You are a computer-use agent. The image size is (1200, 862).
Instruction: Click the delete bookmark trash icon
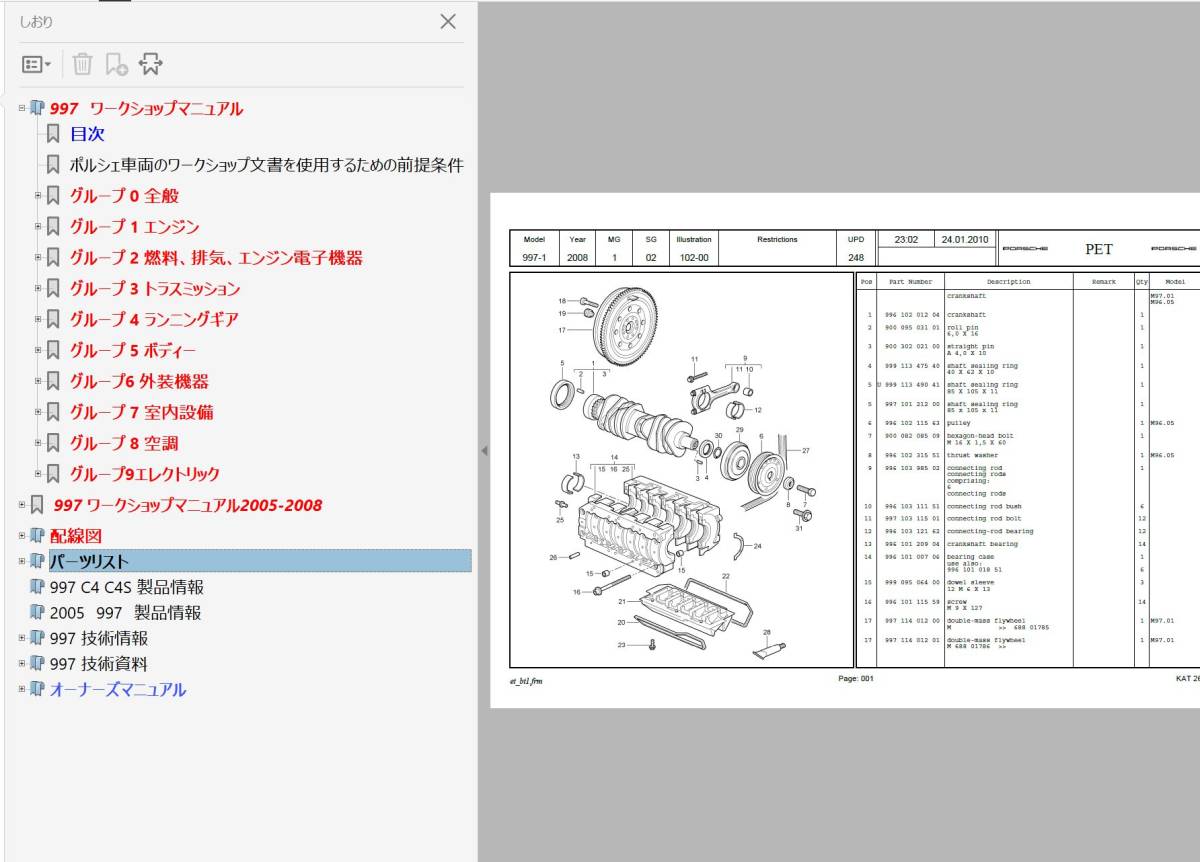click(82, 64)
